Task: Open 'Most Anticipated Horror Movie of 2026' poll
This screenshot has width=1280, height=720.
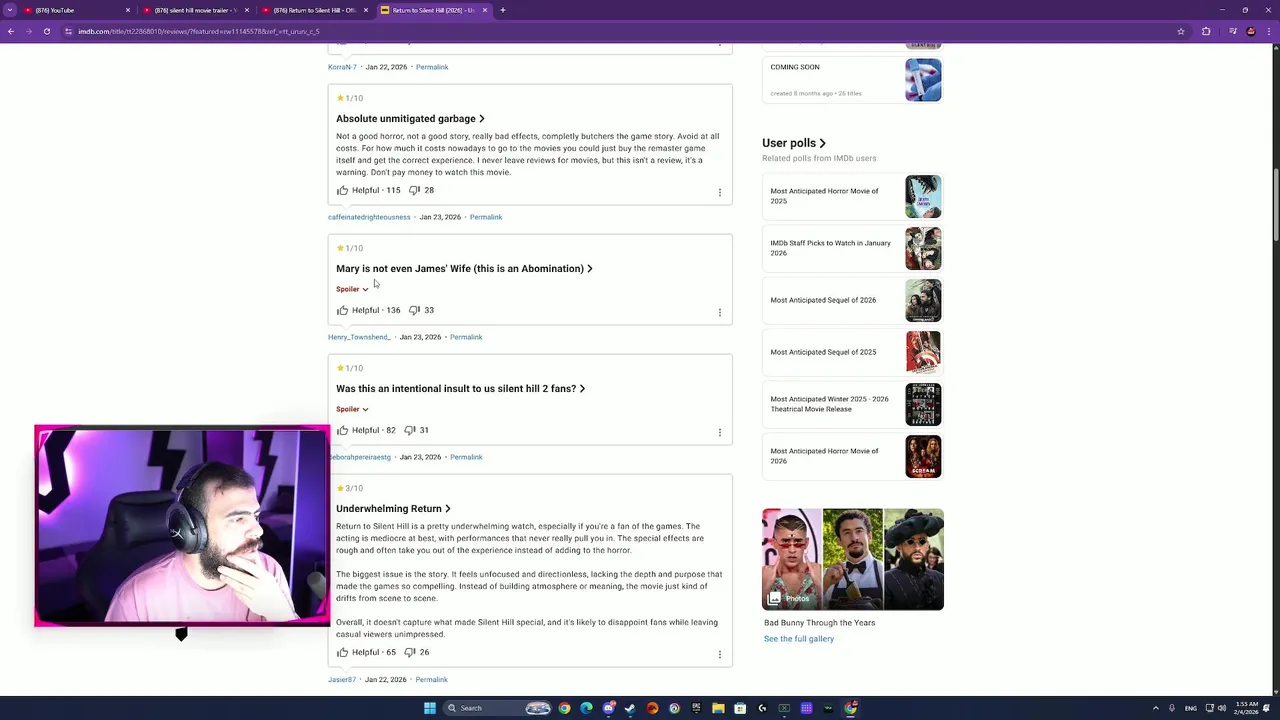Action: coord(853,456)
